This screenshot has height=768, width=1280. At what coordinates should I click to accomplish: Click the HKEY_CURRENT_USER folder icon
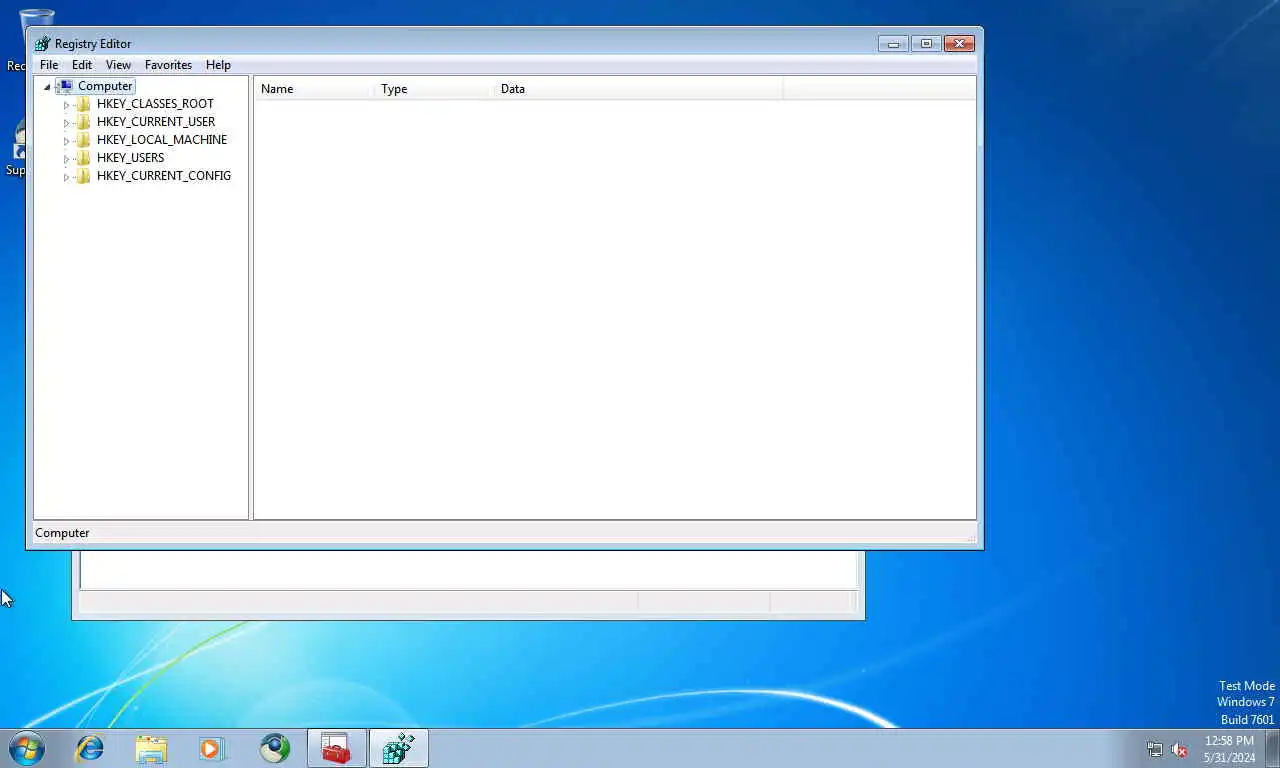(83, 122)
